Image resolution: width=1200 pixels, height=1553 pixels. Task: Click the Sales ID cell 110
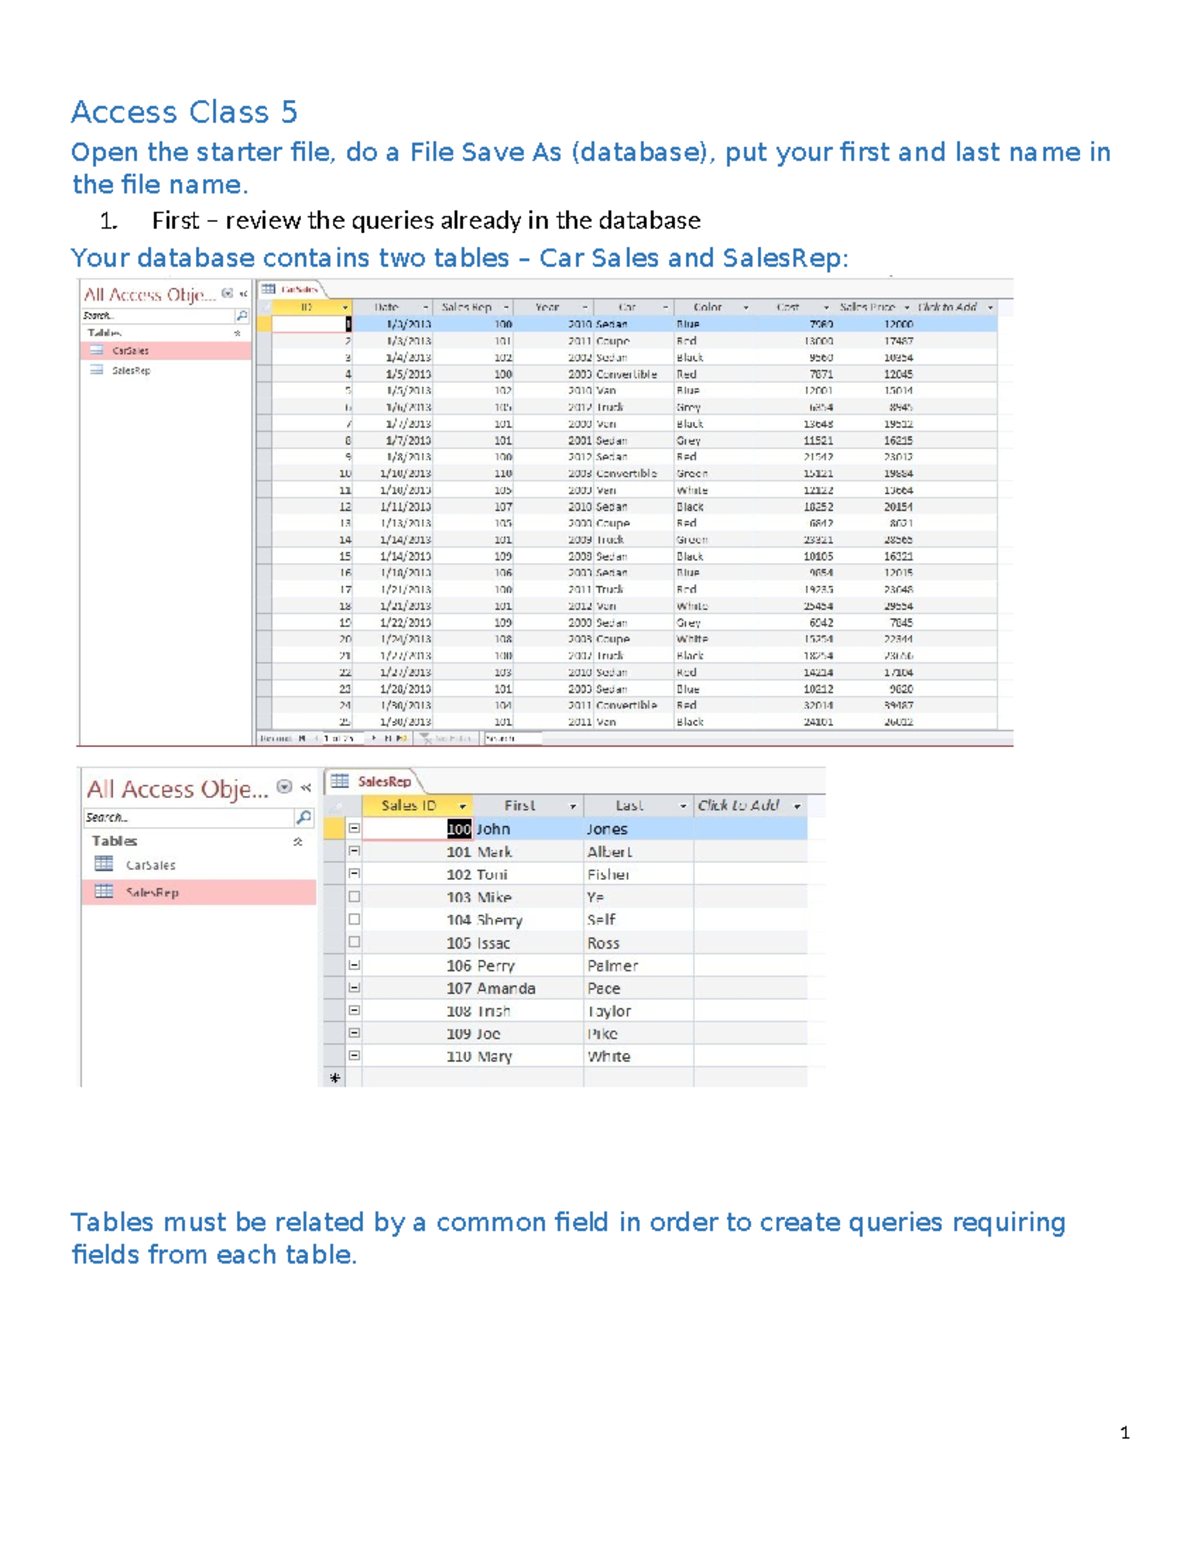pos(418,1056)
